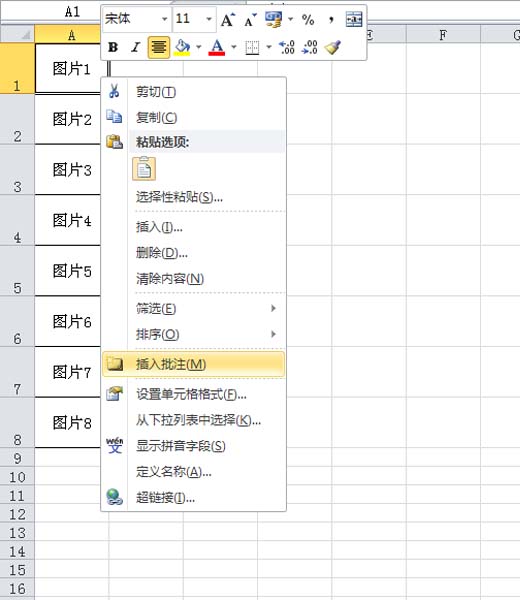Open the fill color dropdown arrow
Image resolution: width=520 pixels, height=600 pixels.
click(x=199, y=47)
